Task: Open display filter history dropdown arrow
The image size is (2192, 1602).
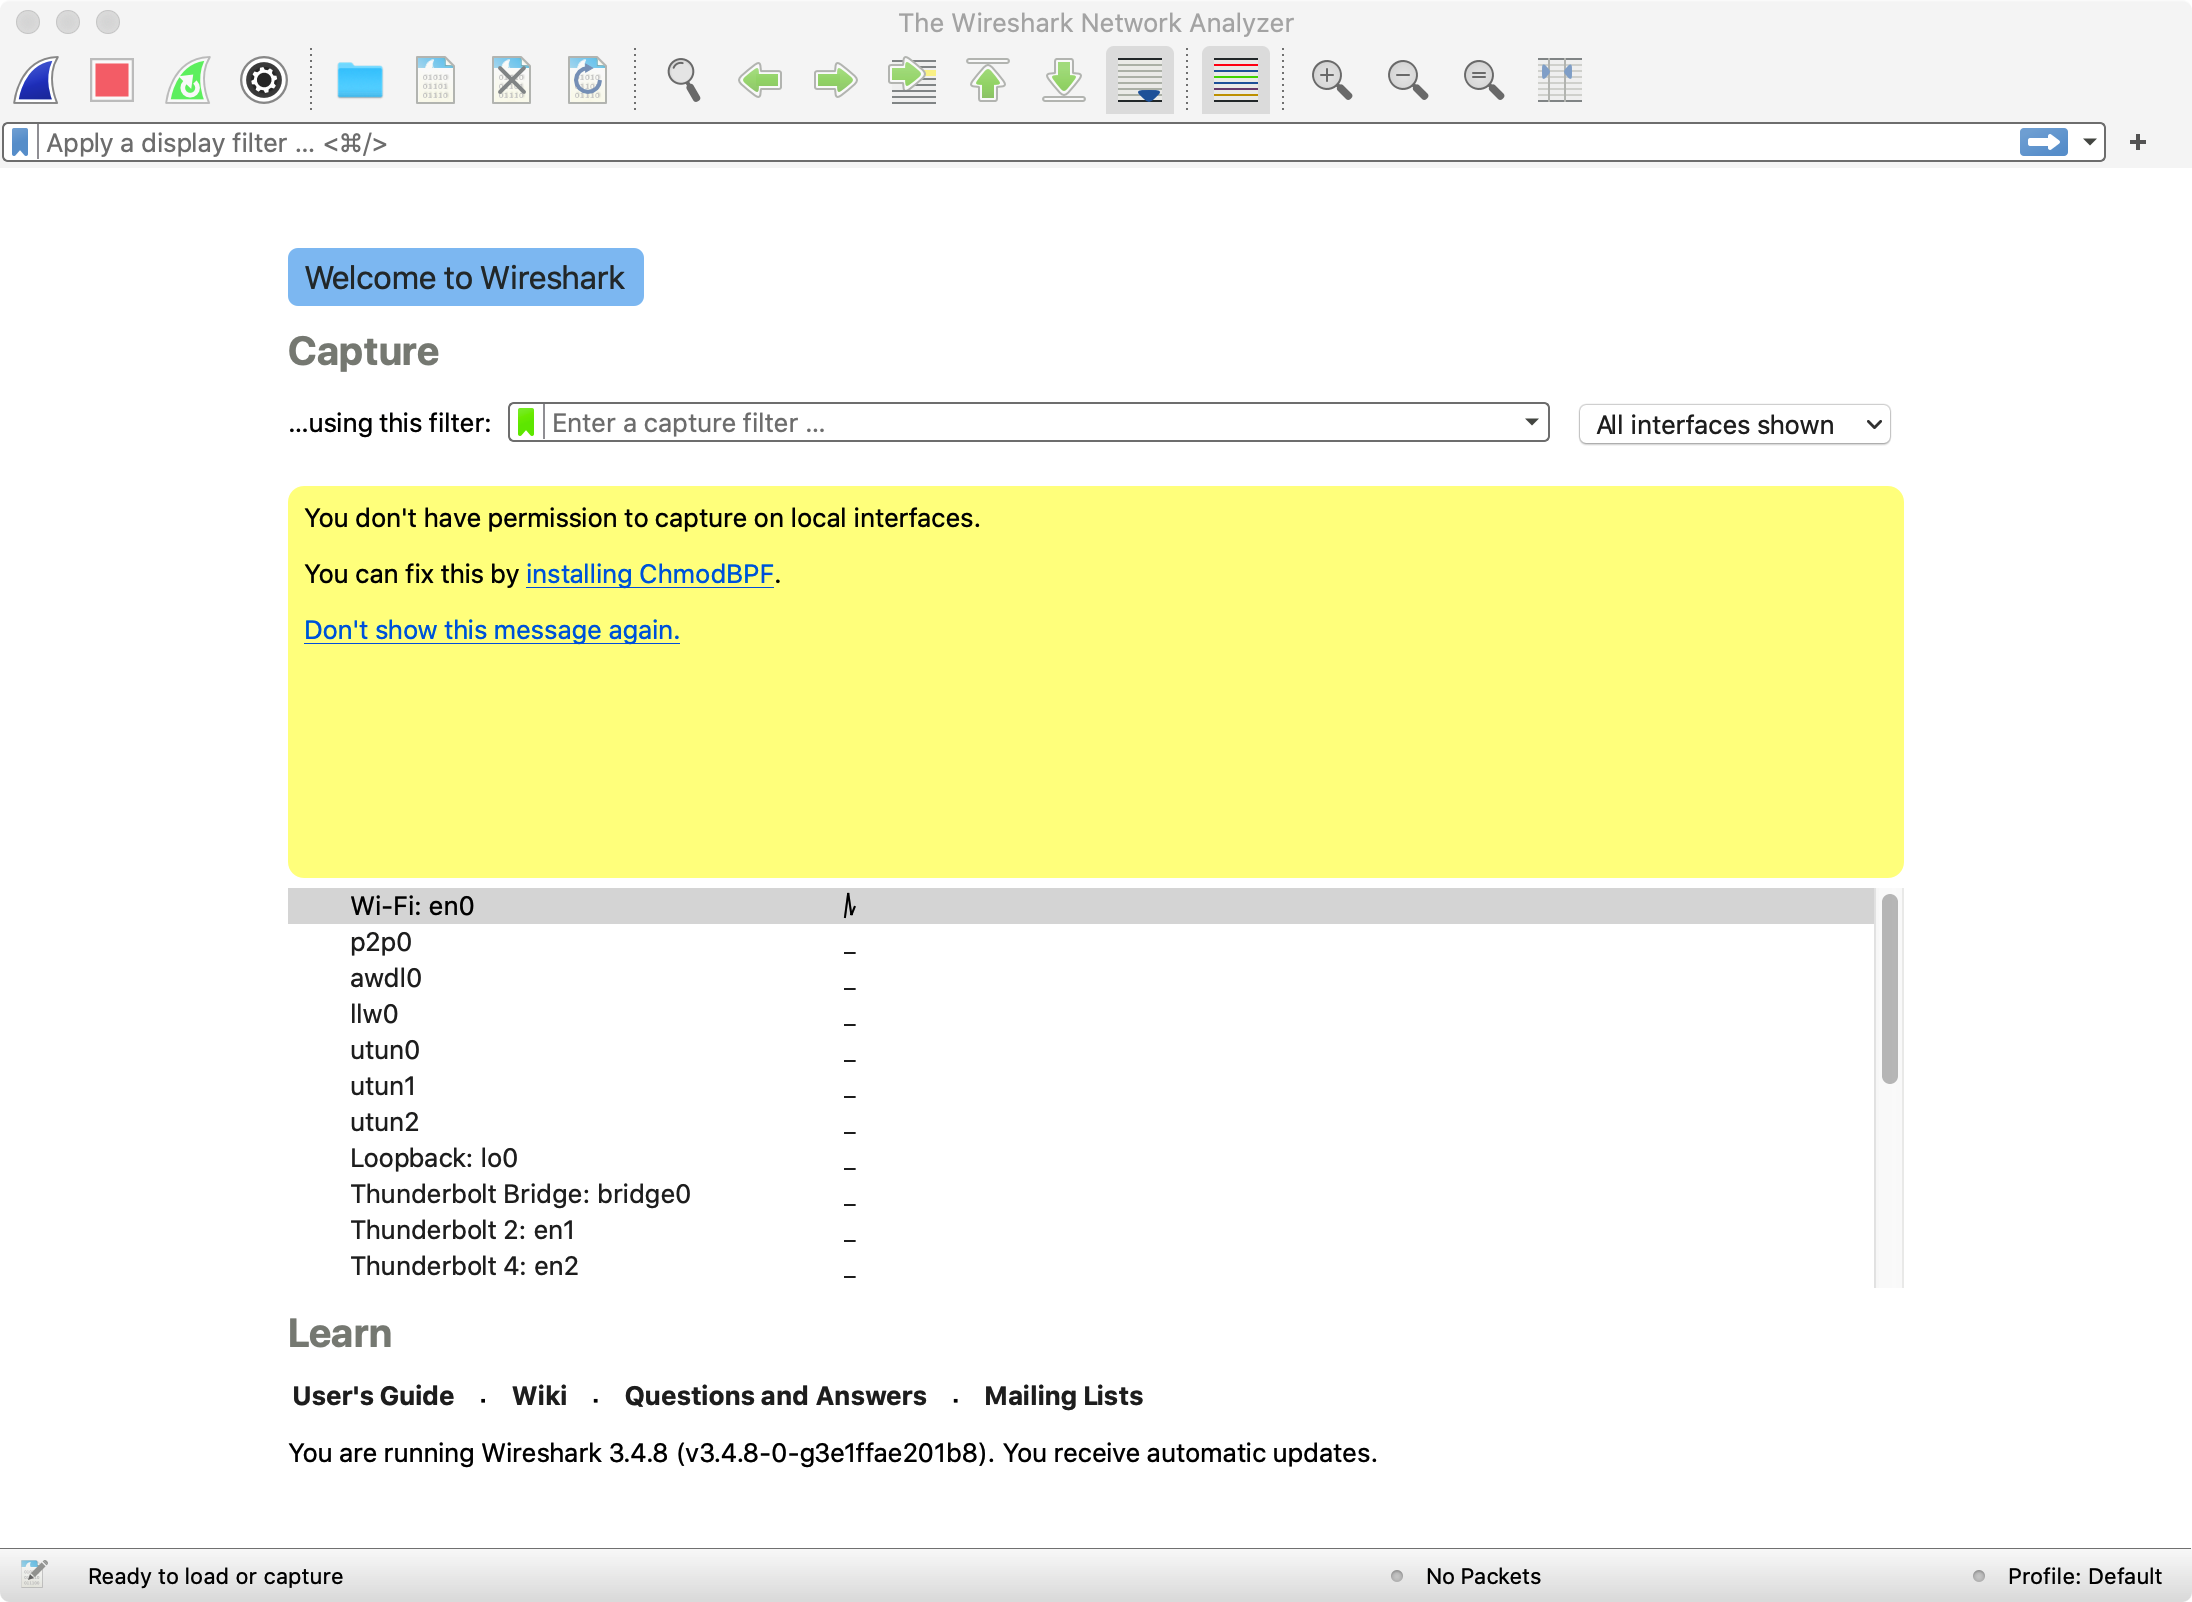Action: 2090,142
